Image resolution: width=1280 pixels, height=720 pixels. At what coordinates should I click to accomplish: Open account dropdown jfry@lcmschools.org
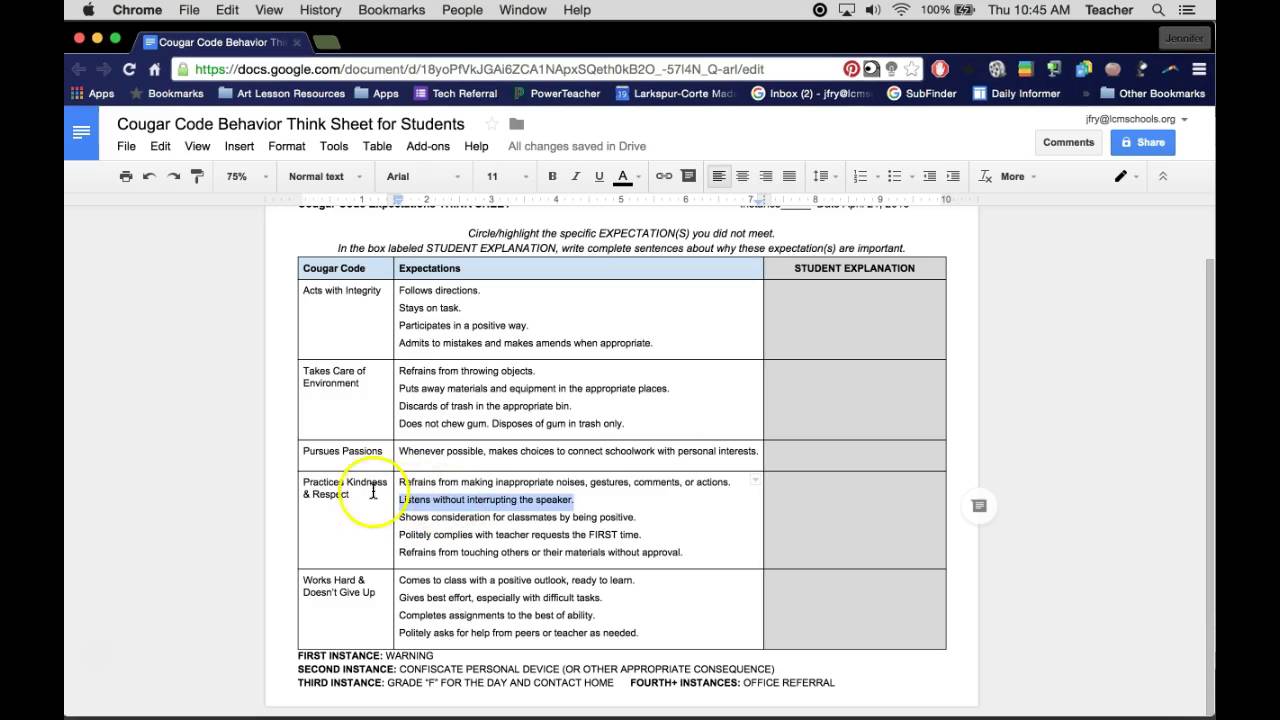(1137, 119)
